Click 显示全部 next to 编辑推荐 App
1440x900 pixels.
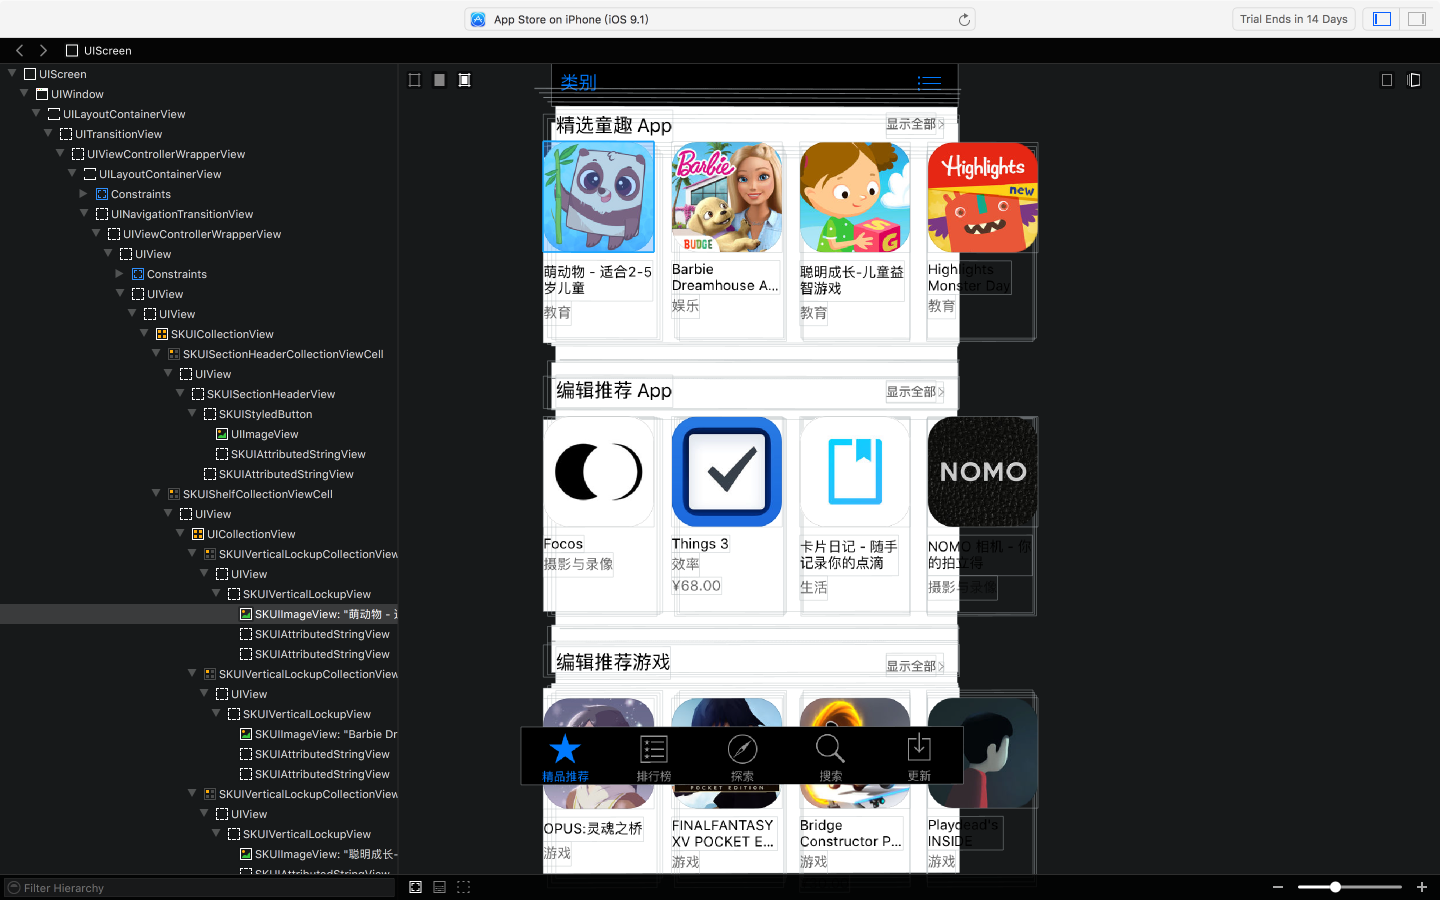(914, 392)
